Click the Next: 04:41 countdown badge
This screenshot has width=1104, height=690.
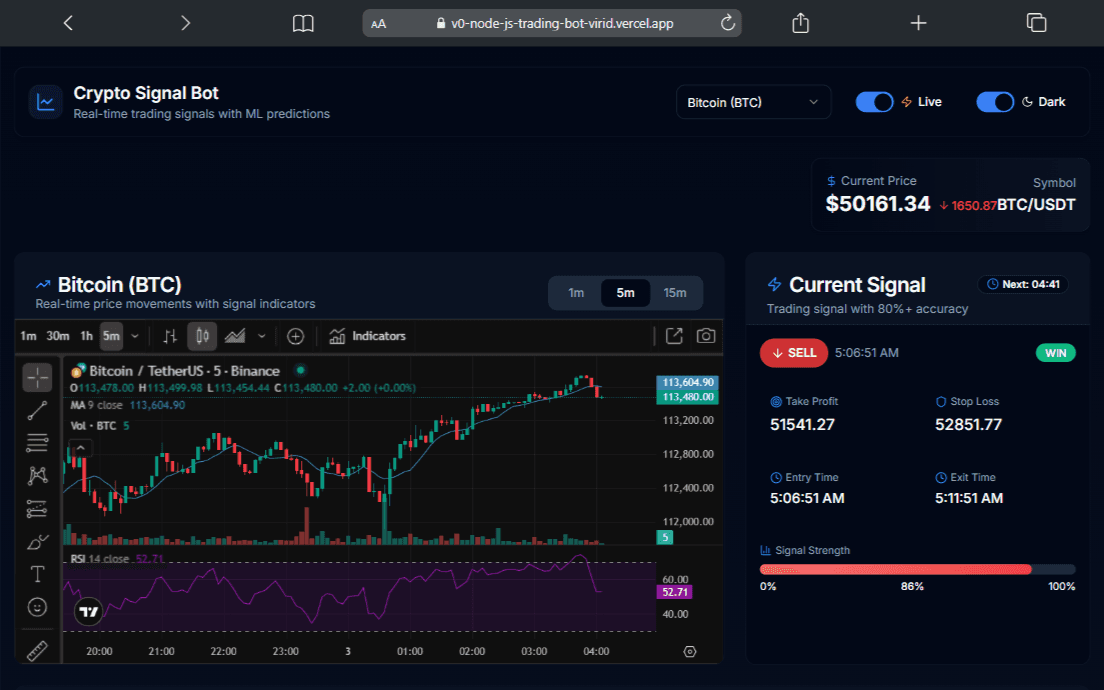coord(1023,284)
